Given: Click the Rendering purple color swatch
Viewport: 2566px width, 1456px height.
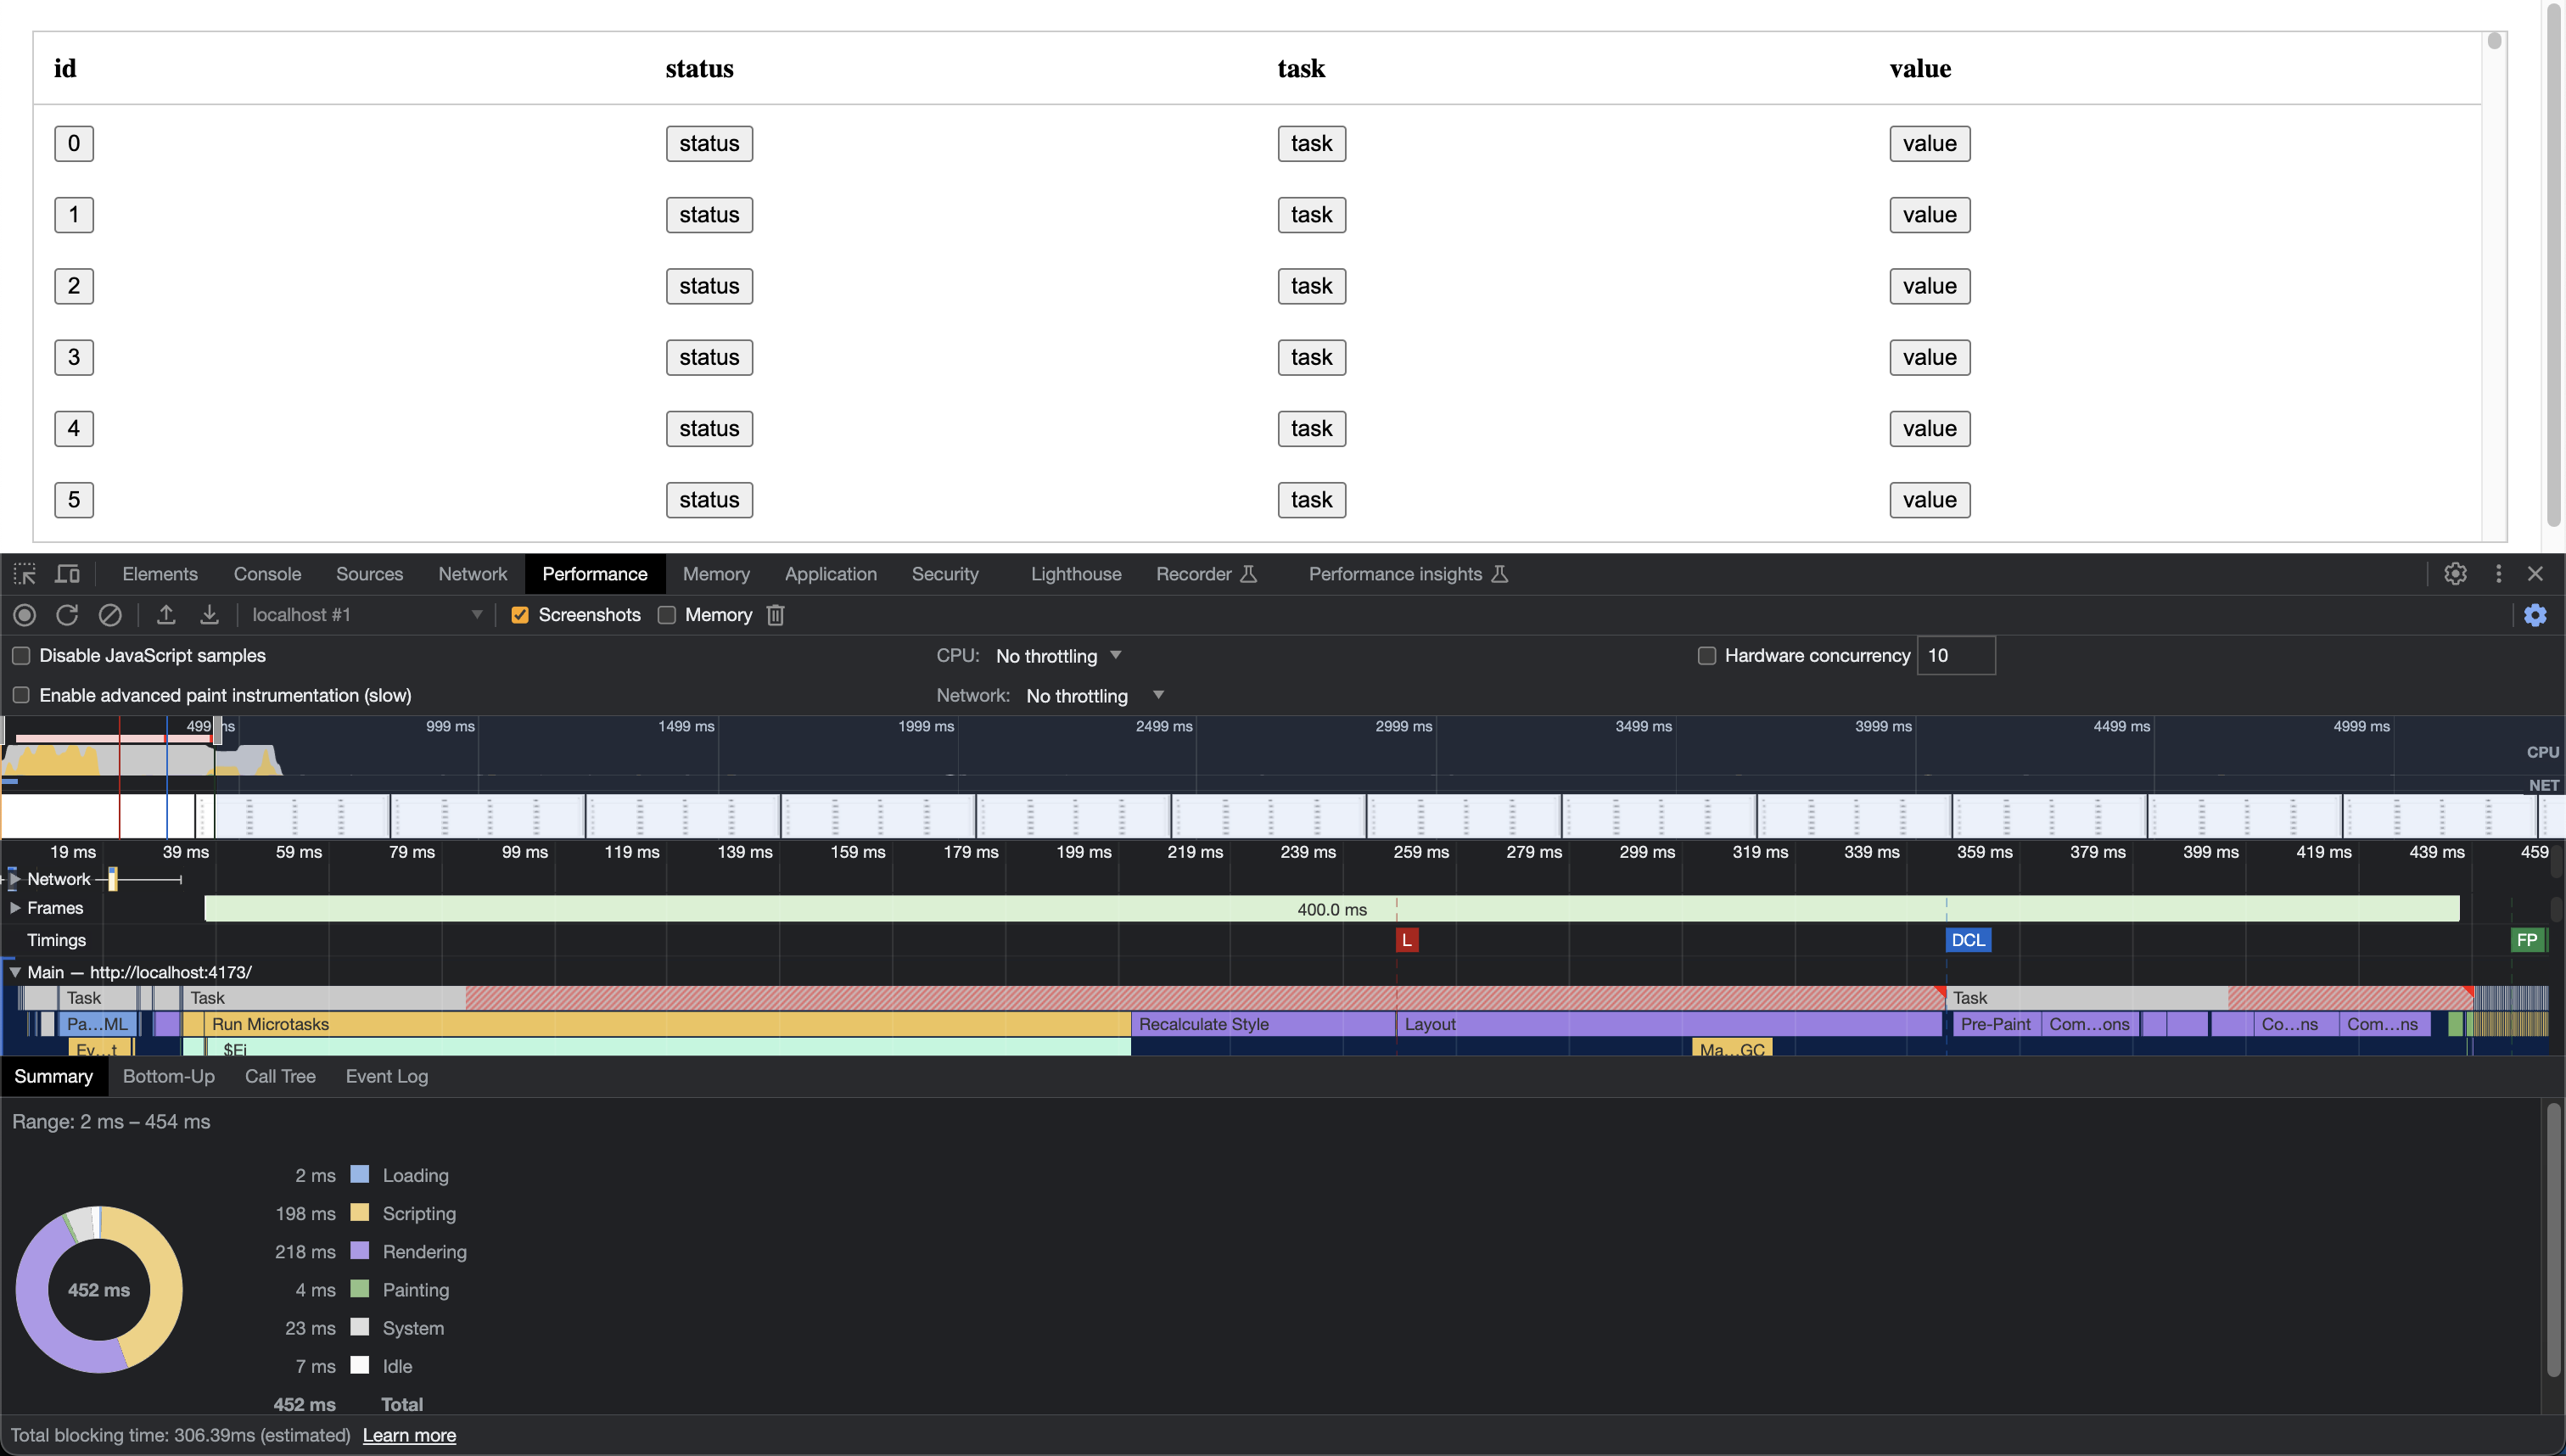Looking at the screenshot, I should click(360, 1251).
